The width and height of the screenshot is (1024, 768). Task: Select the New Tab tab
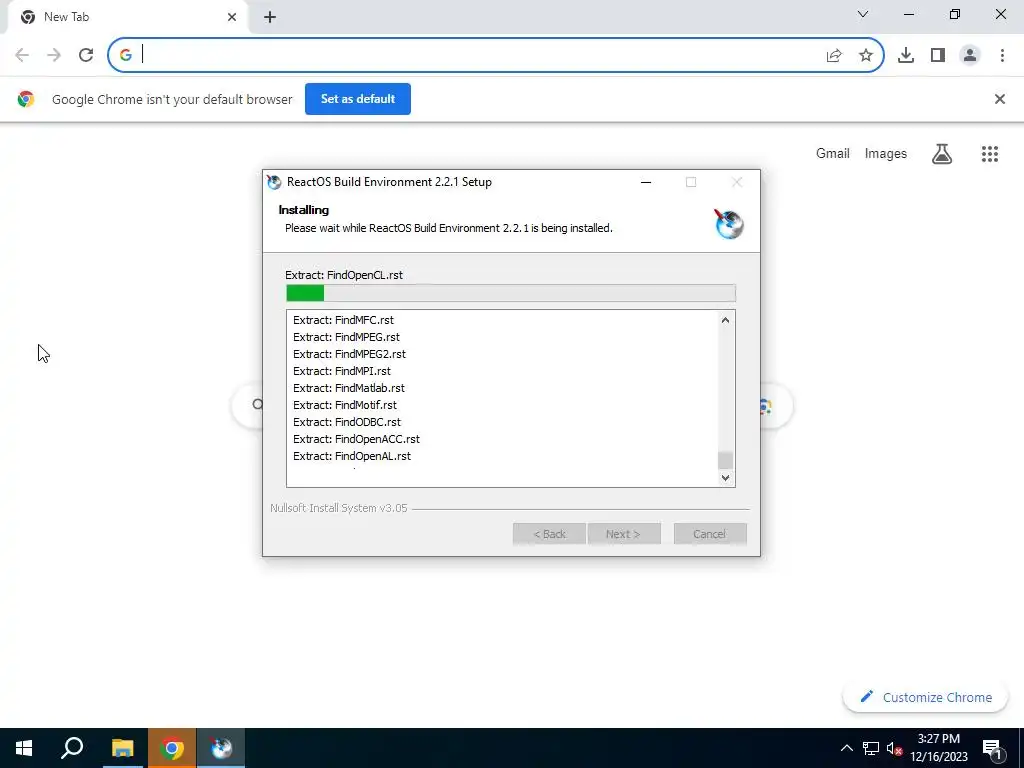click(127, 17)
